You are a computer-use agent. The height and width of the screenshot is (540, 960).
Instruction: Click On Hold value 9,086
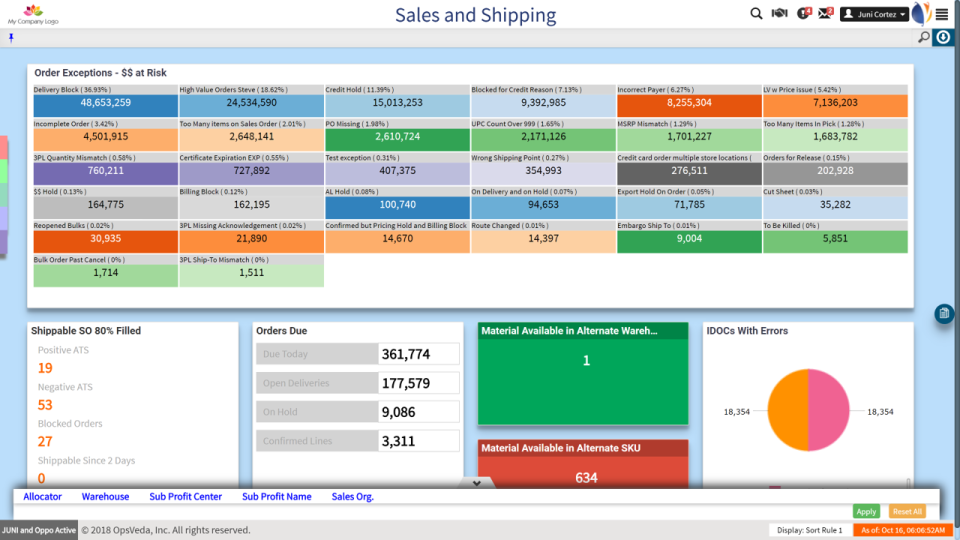(399, 412)
